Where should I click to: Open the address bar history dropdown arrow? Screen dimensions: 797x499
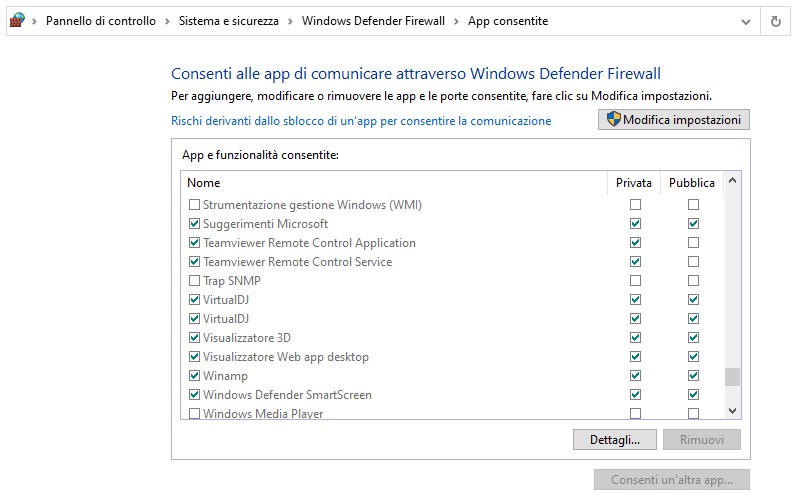(745, 21)
